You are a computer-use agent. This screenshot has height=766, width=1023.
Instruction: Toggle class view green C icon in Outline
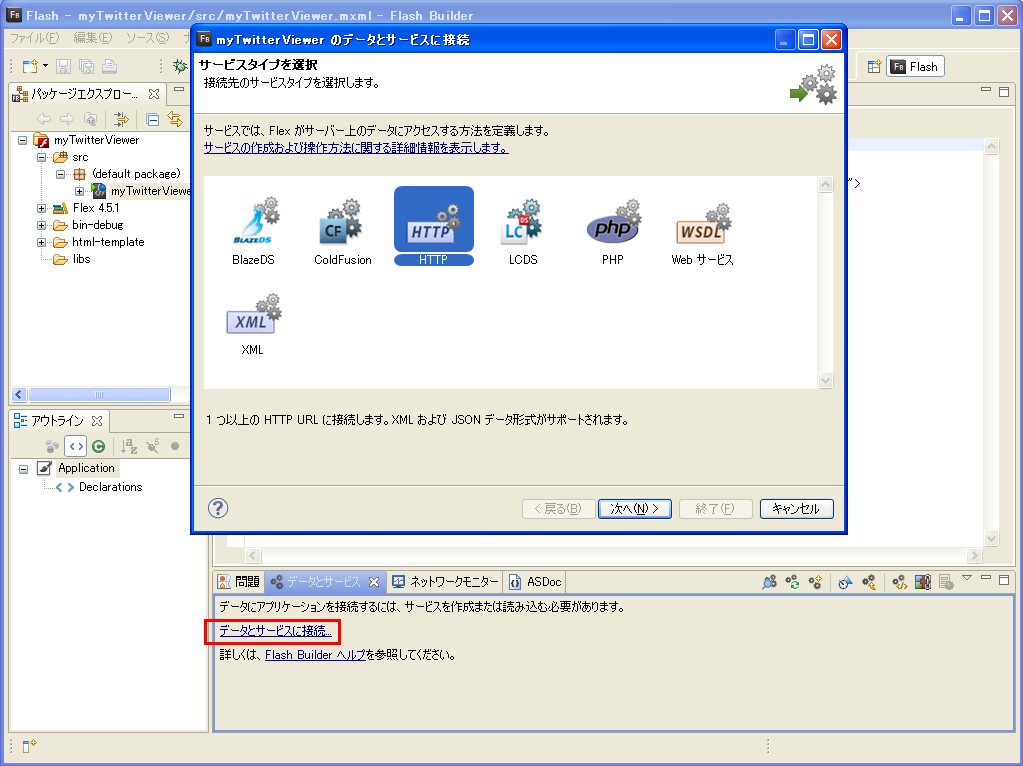click(99, 446)
